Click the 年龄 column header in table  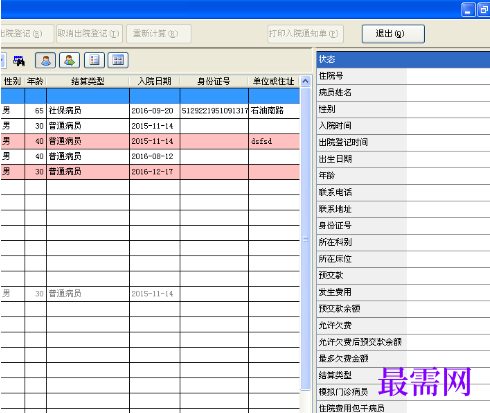(35, 81)
